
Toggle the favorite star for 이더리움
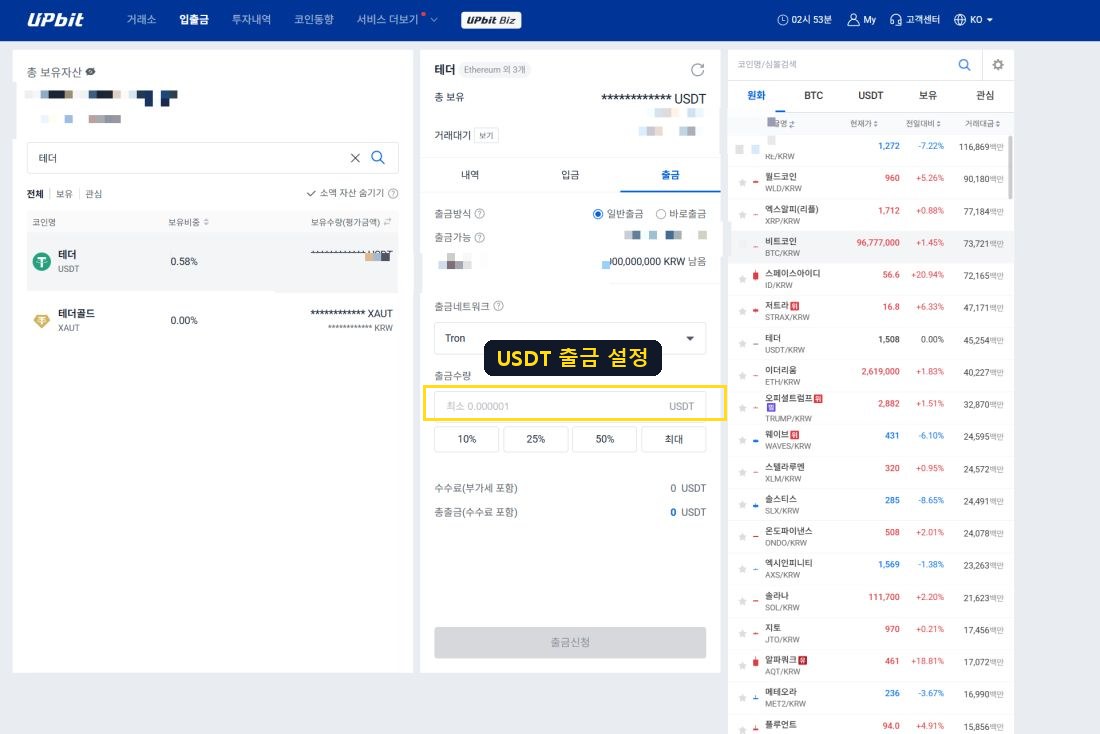[x=742, y=375]
